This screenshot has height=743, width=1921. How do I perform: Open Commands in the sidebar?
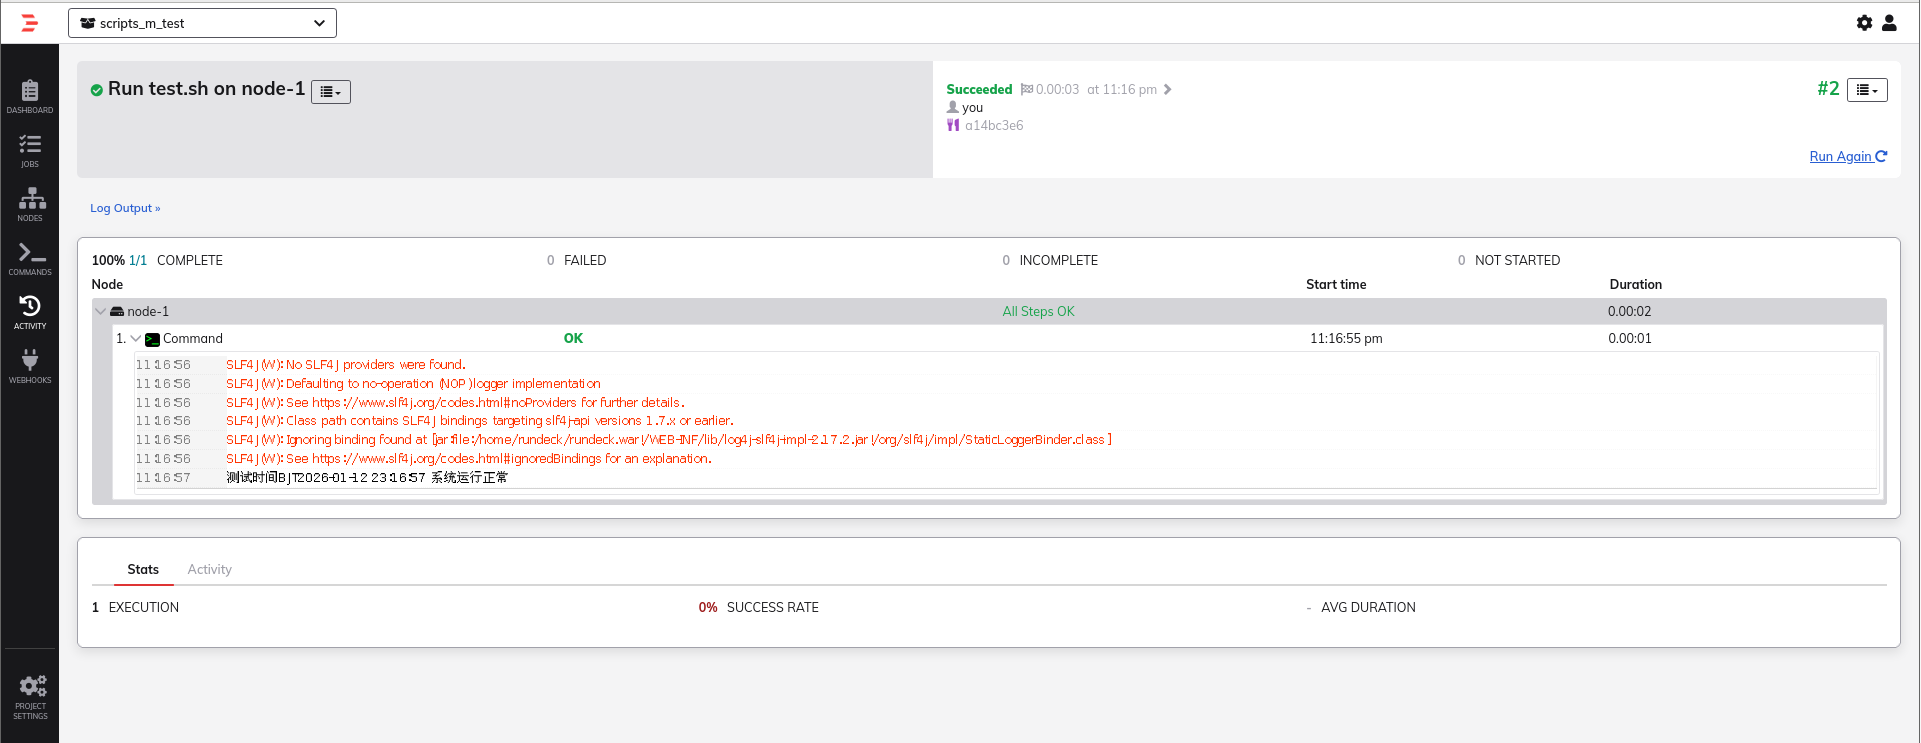[x=30, y=259]
